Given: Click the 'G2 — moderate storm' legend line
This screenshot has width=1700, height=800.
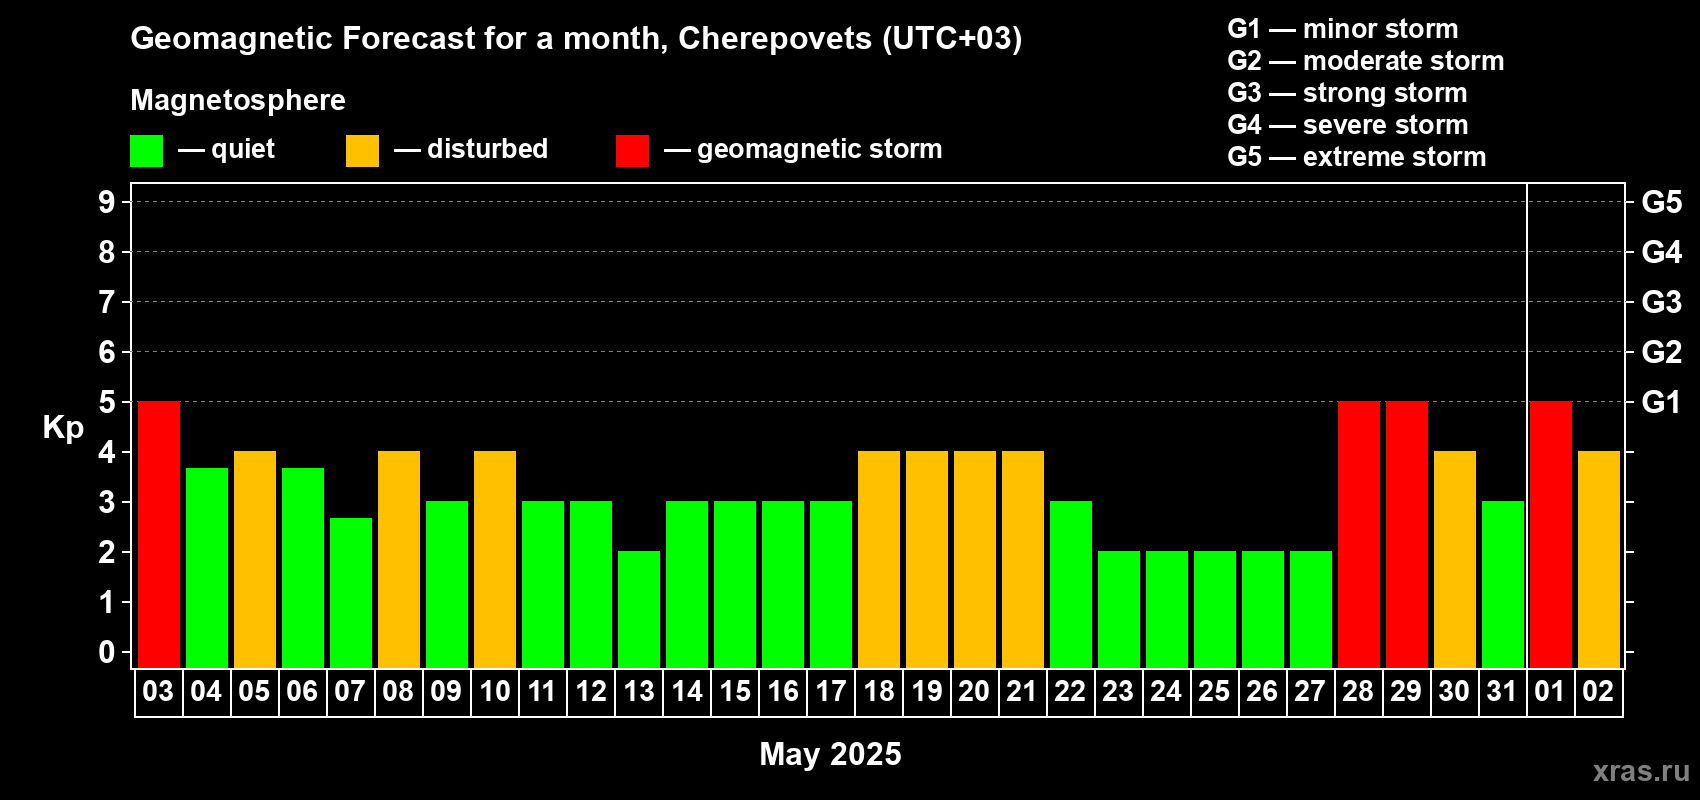Looking at the screenshot, I should pos(1365,61).
